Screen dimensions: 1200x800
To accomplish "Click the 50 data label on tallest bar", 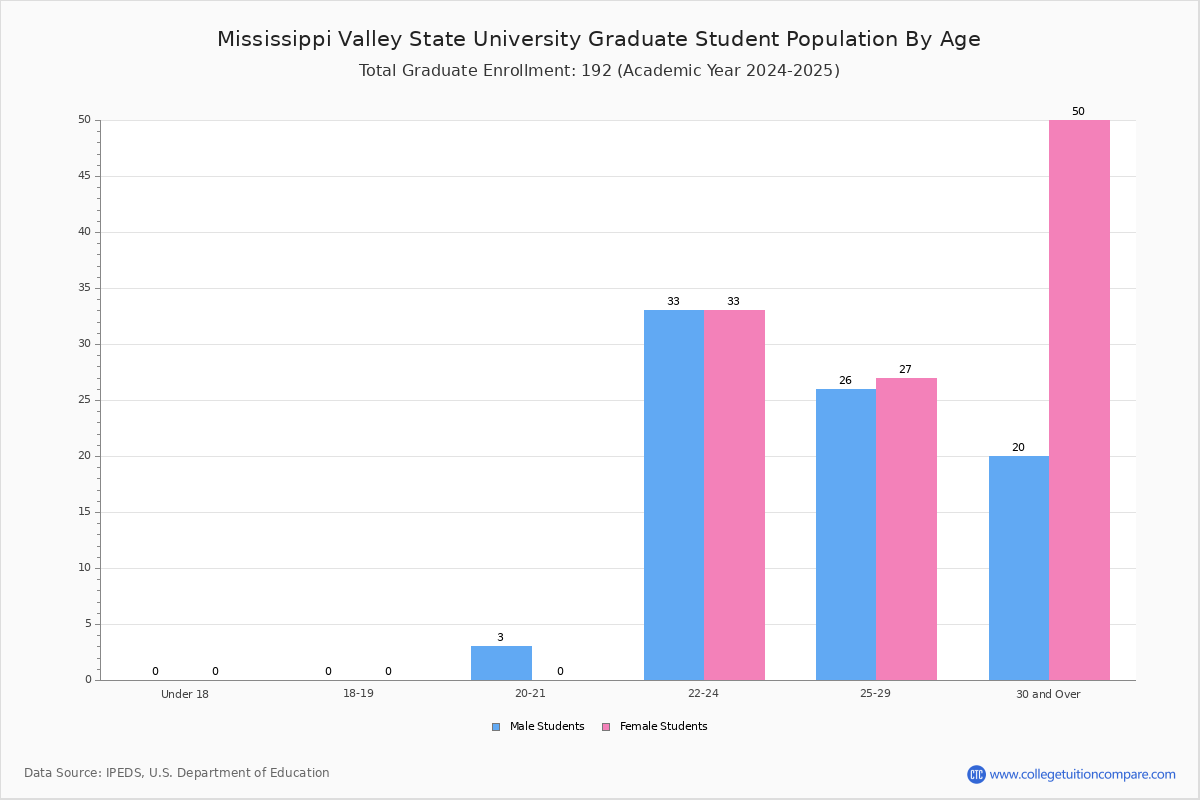I will 1078,112.
